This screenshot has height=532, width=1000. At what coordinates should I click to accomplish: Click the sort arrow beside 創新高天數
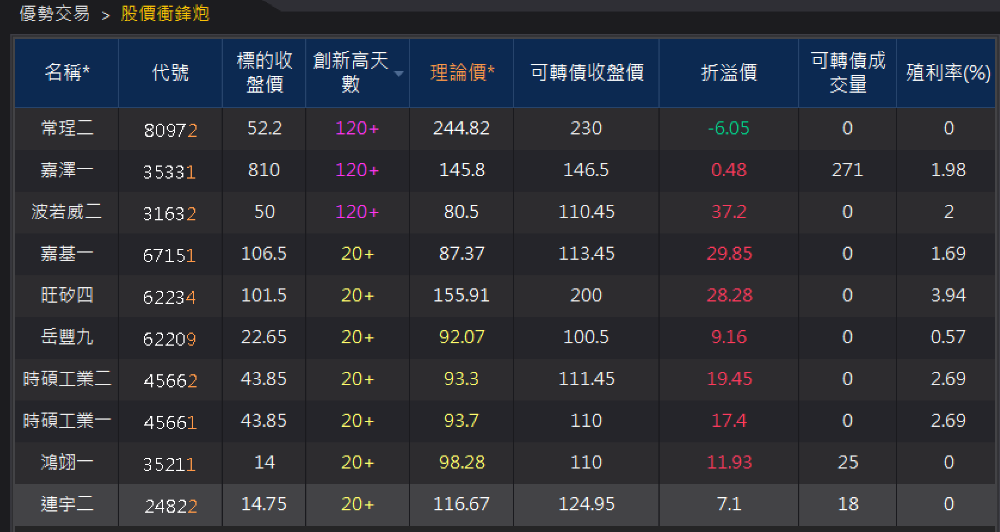click(x=399, y=74)
